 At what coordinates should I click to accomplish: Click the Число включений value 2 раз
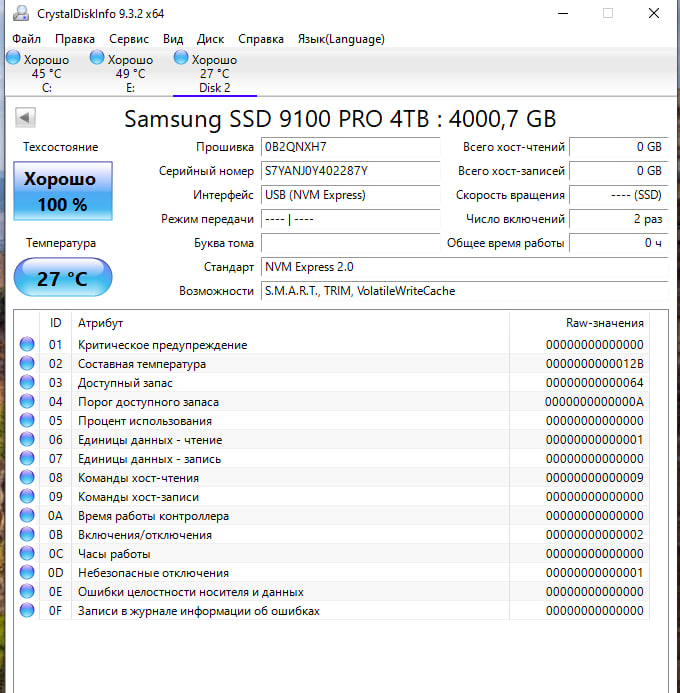point(619,219)
